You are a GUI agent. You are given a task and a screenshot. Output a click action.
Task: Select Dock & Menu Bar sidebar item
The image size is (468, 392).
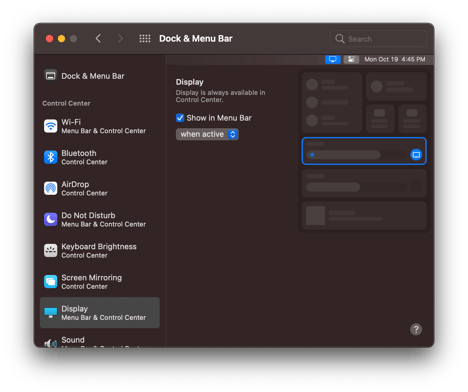(100, 76)
